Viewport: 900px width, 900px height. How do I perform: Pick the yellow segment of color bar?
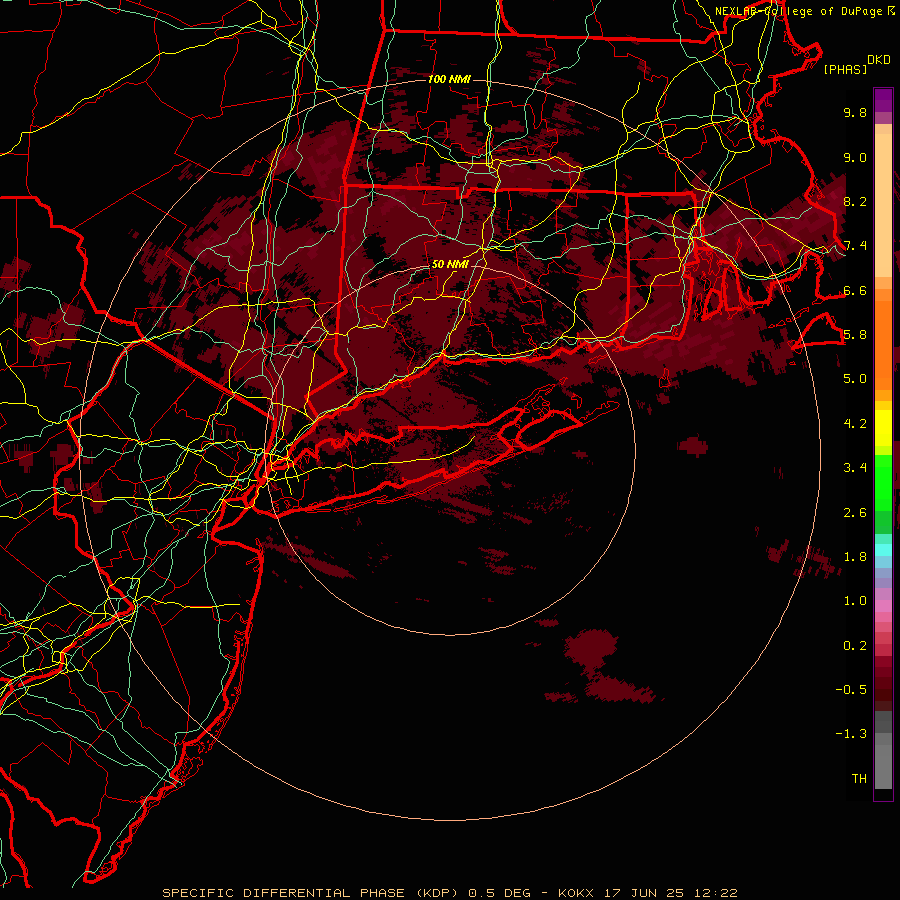[x=883, y=428]
